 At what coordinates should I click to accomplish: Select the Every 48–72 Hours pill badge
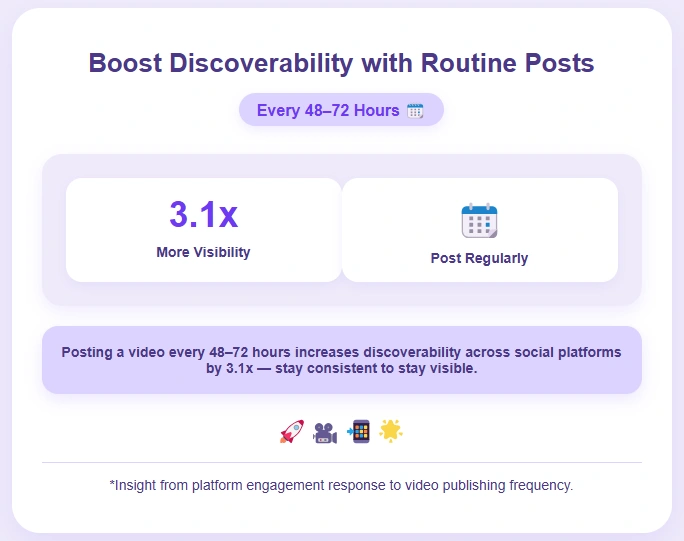[x=341, y=110]
